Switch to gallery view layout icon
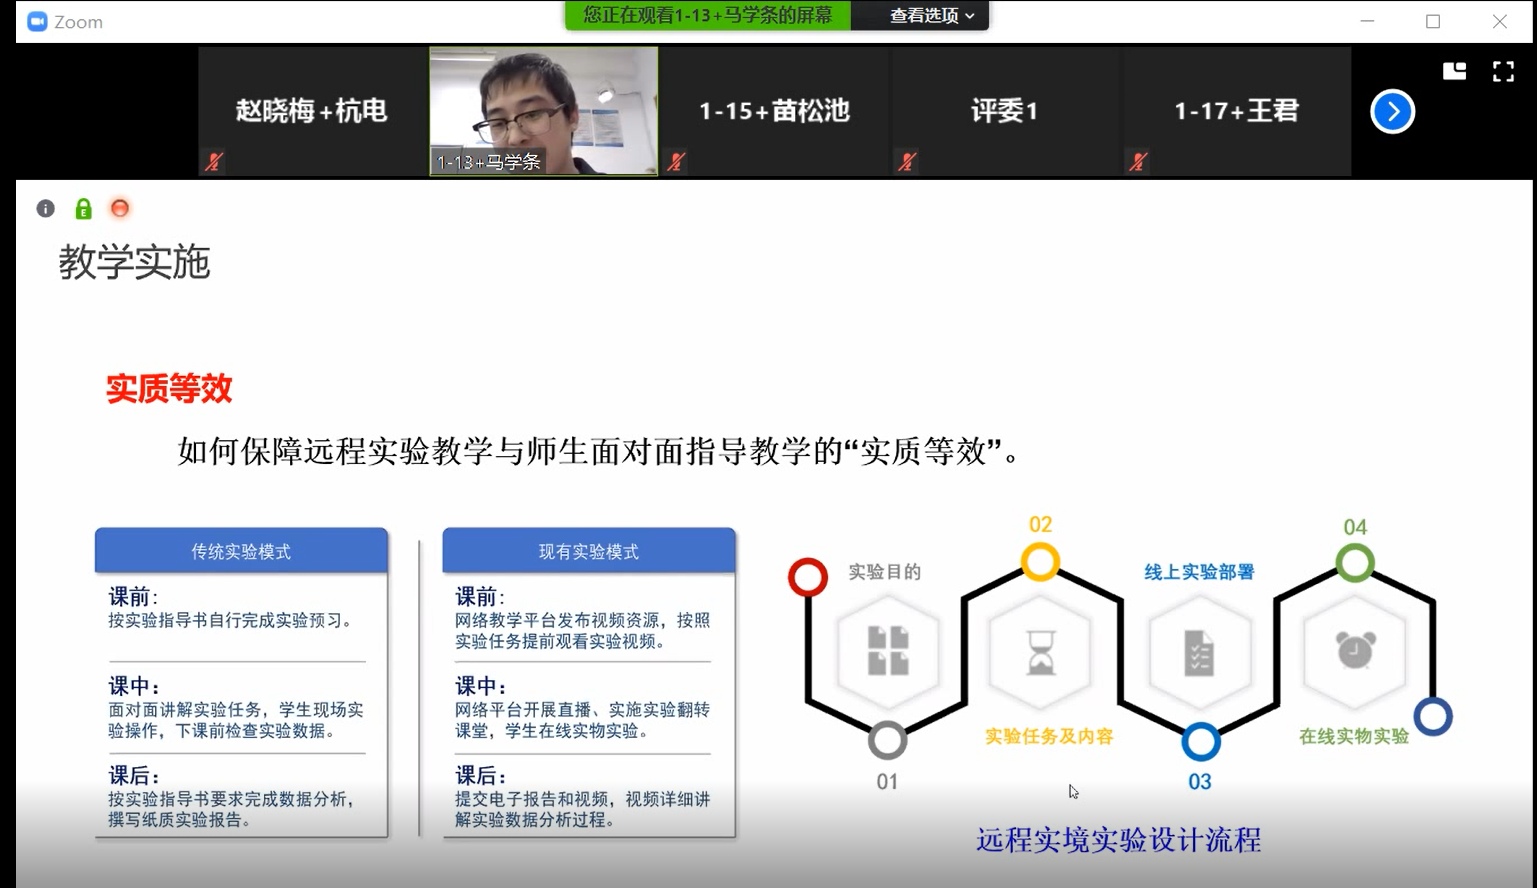This screenshot has height=888, width=1537. pyautogui.click(x=1454, y=71)
